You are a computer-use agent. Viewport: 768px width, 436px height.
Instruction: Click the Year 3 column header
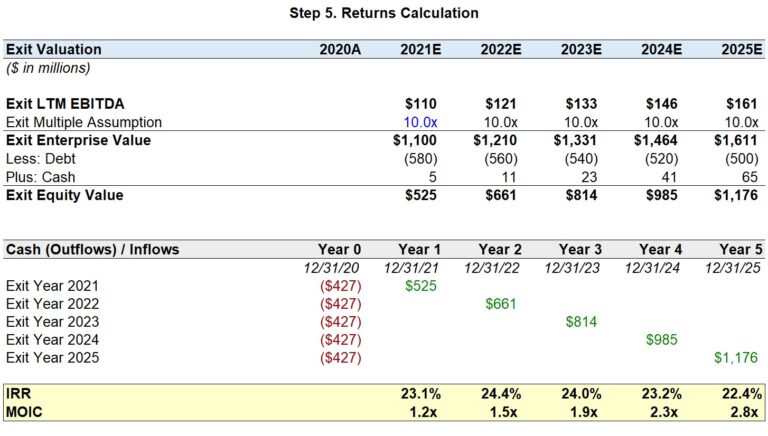pos(581,249)
